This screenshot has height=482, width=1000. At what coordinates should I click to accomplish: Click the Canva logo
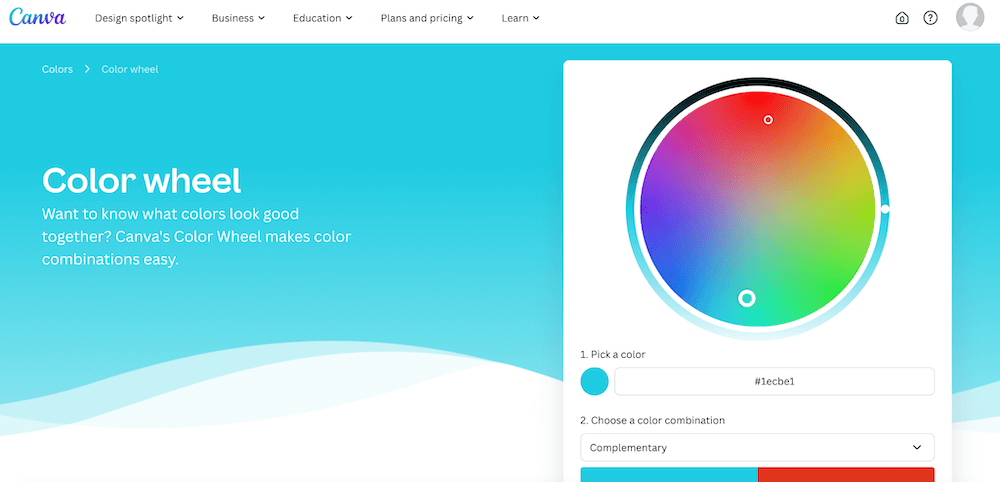(x=38, y=17)
